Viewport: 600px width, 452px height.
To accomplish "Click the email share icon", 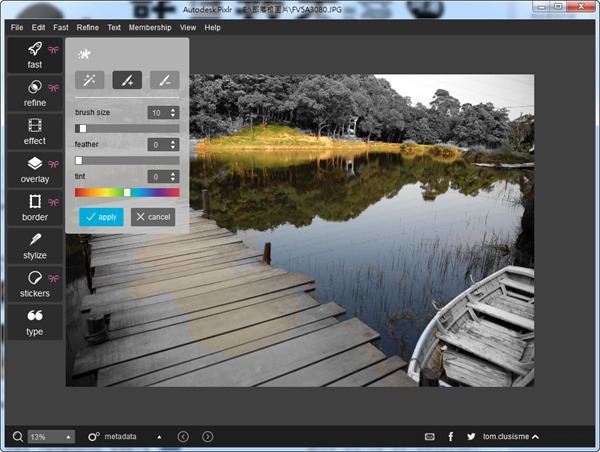I will tap(430, 436).
